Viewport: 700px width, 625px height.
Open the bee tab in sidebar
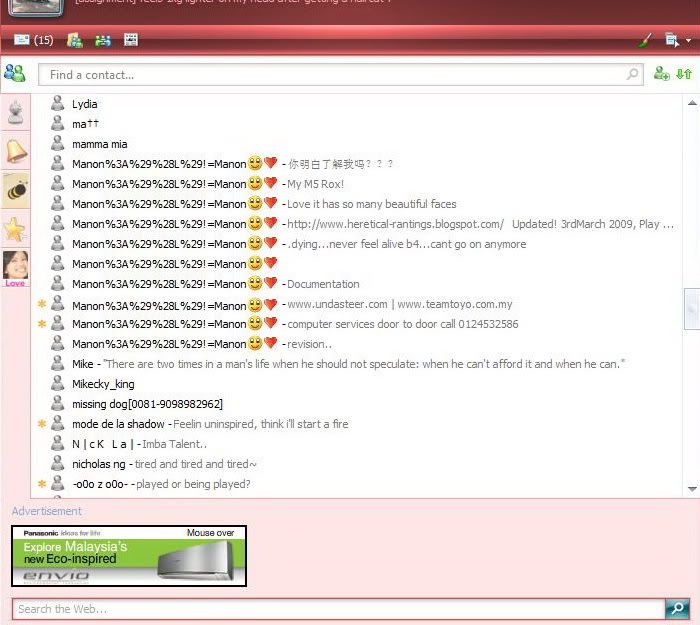click(x=16, y=191)
